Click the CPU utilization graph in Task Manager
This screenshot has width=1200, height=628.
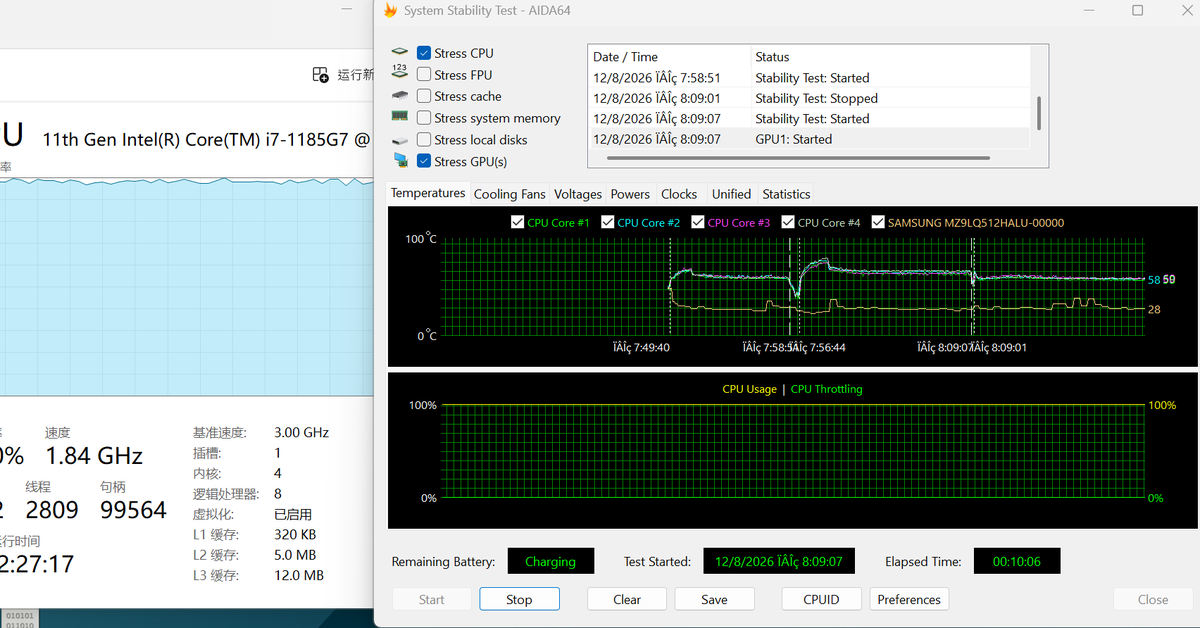(186, 285)
